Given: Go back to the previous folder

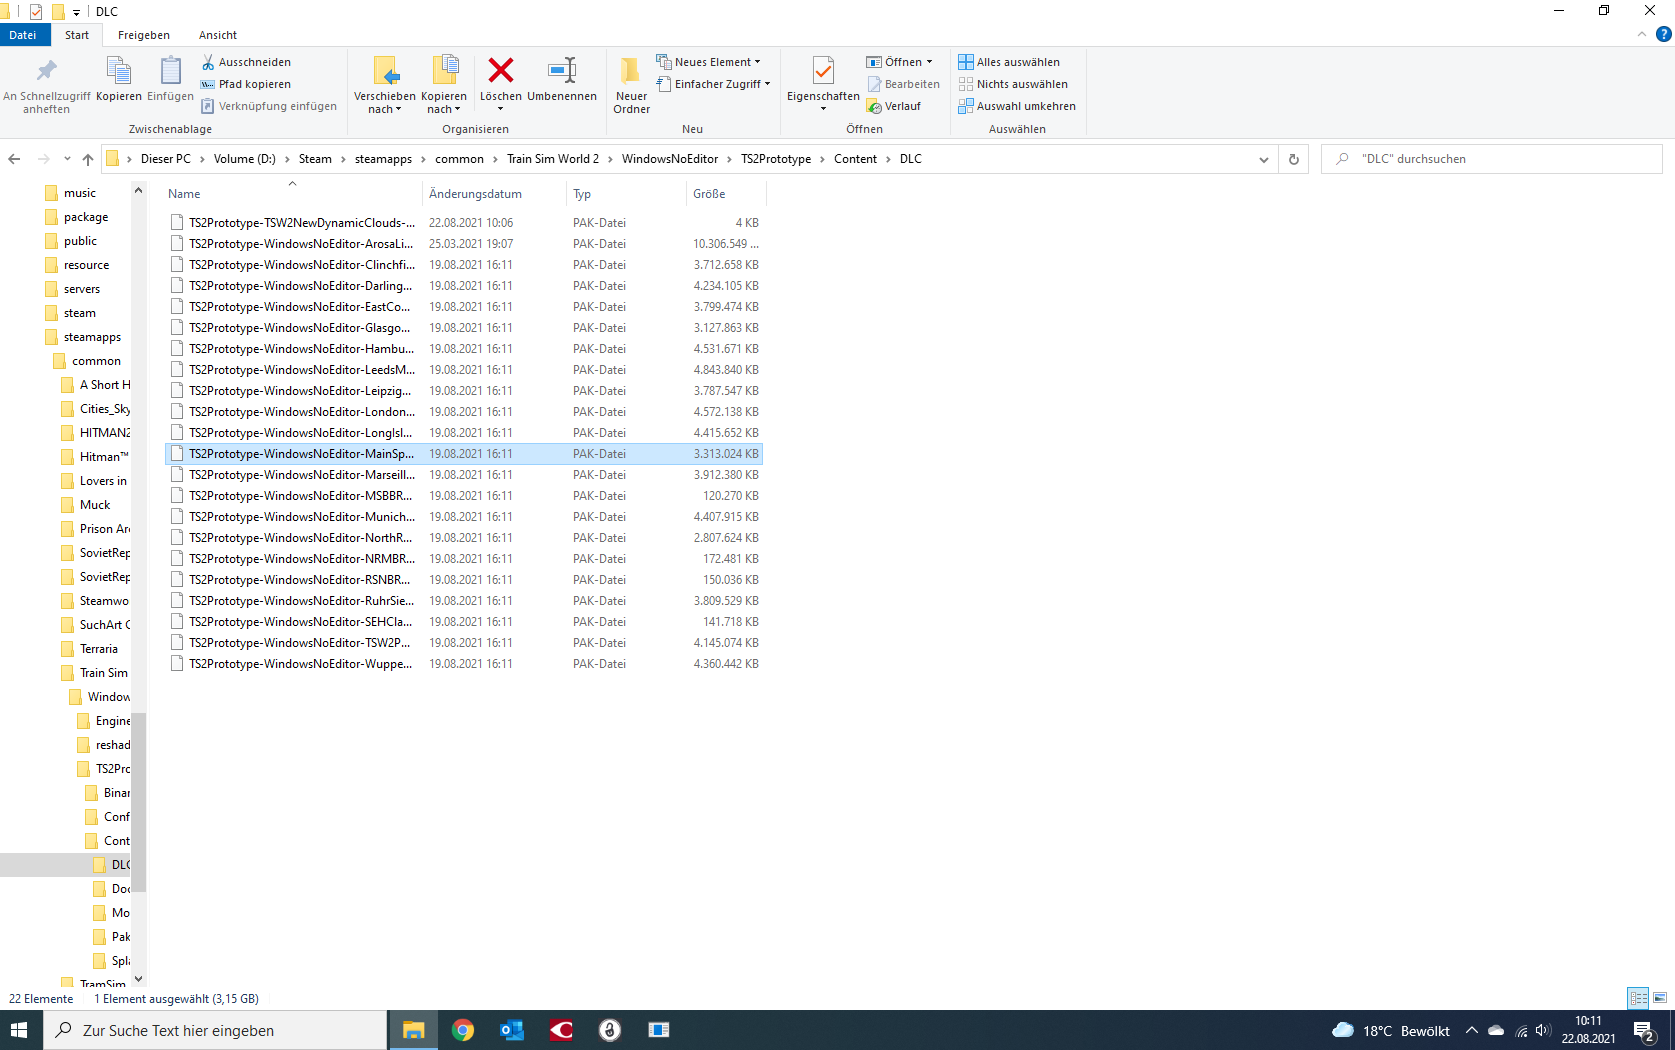Looking at the screenshot, I should (14, 159).
